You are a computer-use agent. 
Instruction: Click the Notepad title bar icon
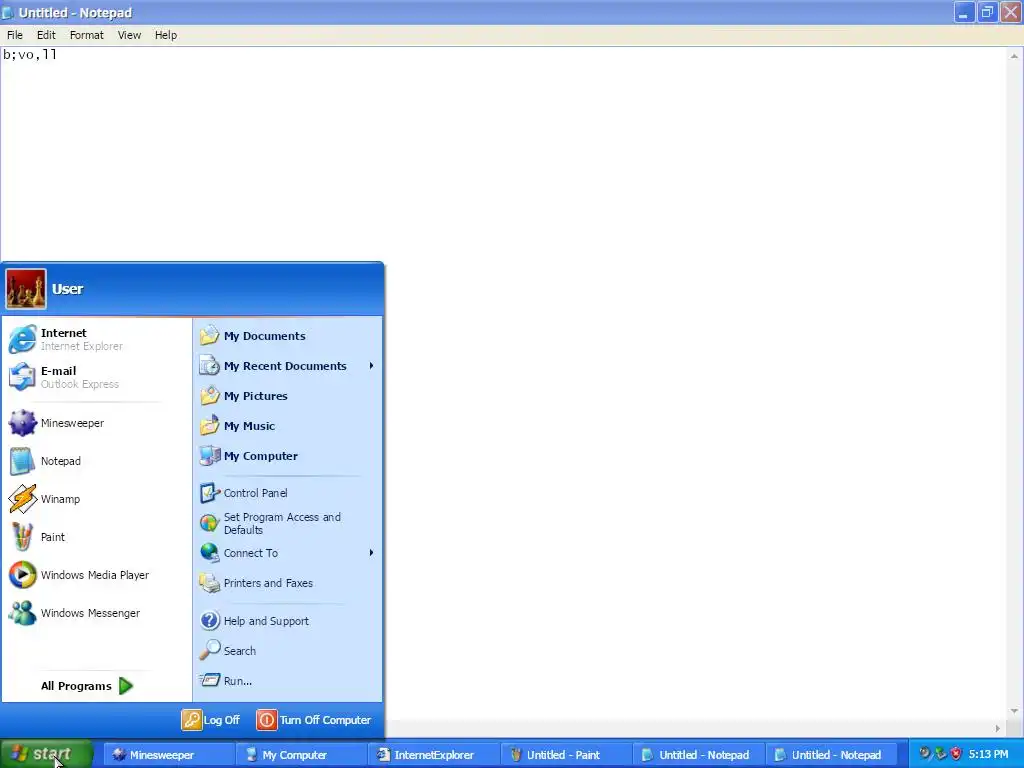pos(8,12)
